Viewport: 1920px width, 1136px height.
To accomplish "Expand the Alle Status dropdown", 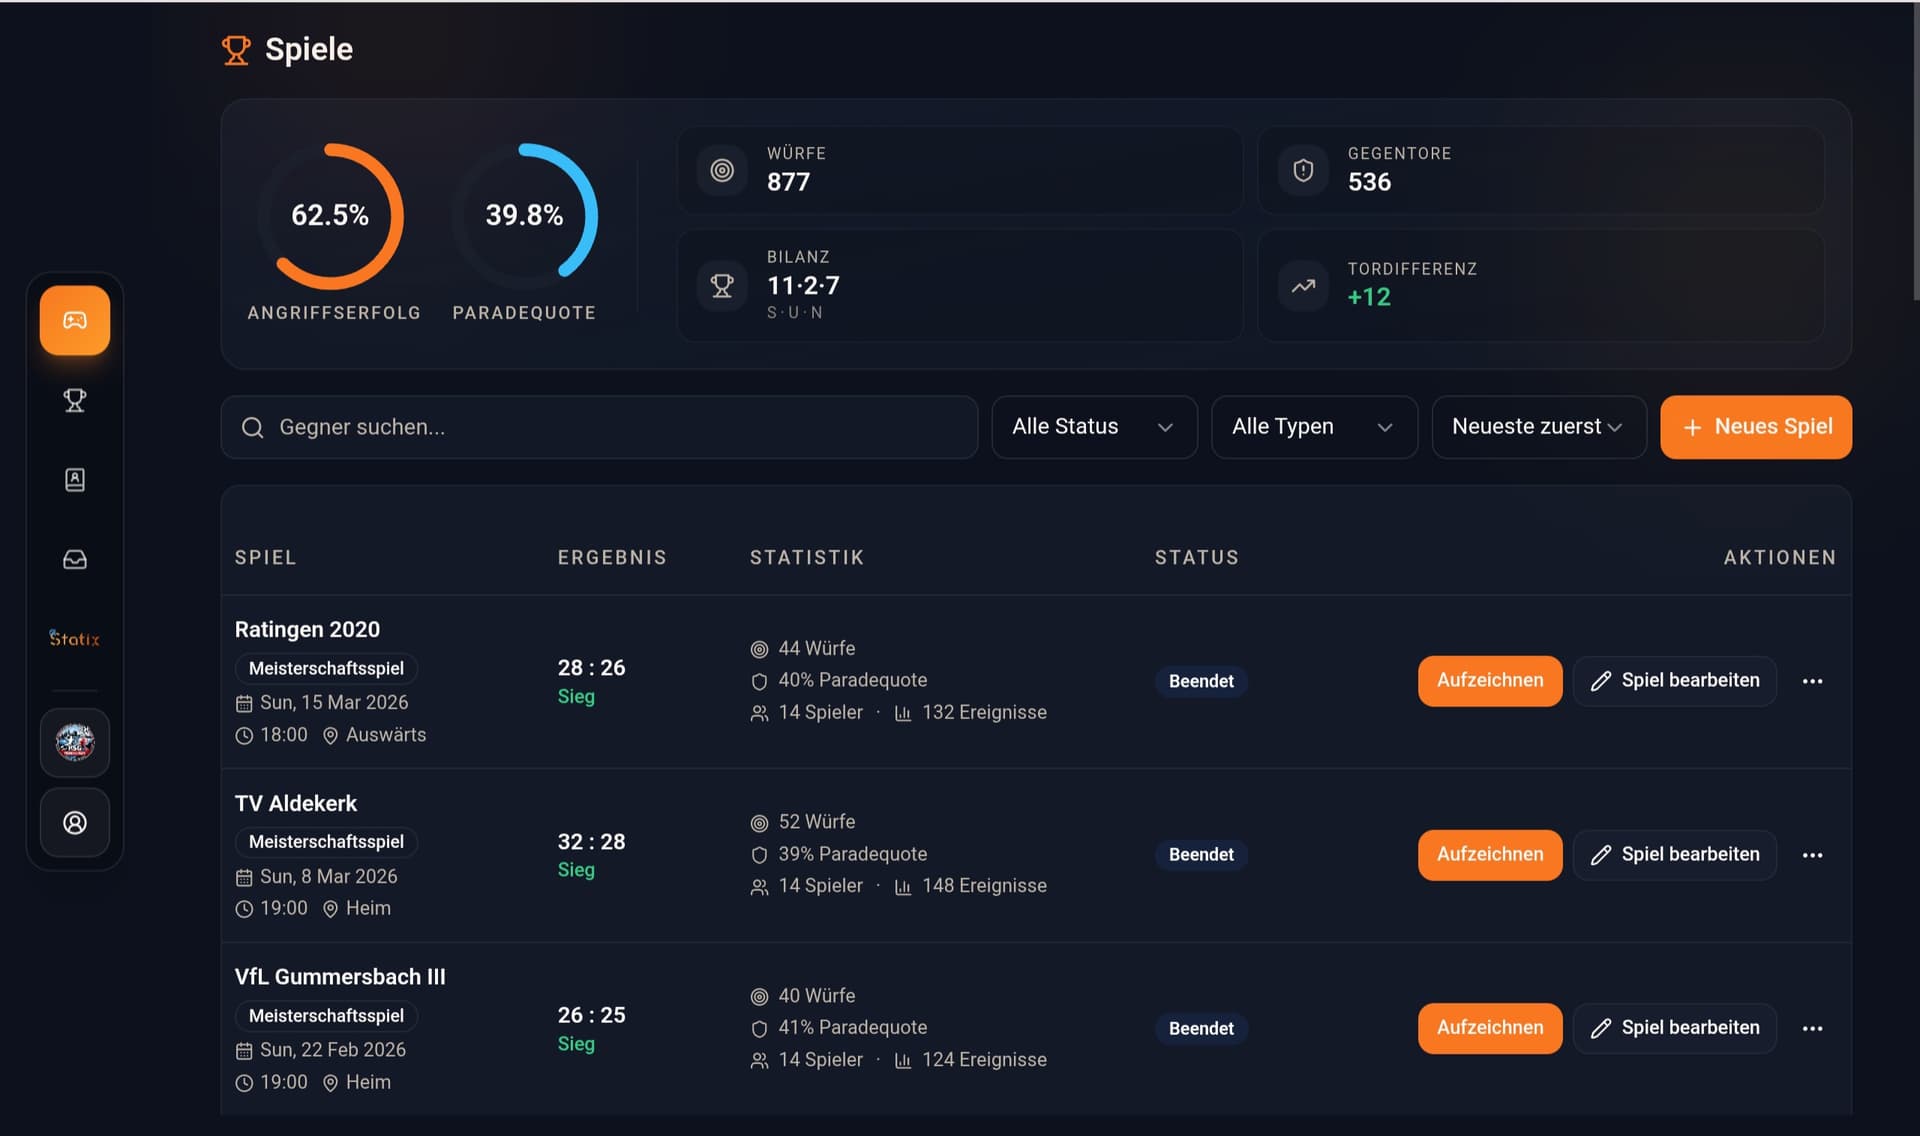I will [x=1094, y=427].
